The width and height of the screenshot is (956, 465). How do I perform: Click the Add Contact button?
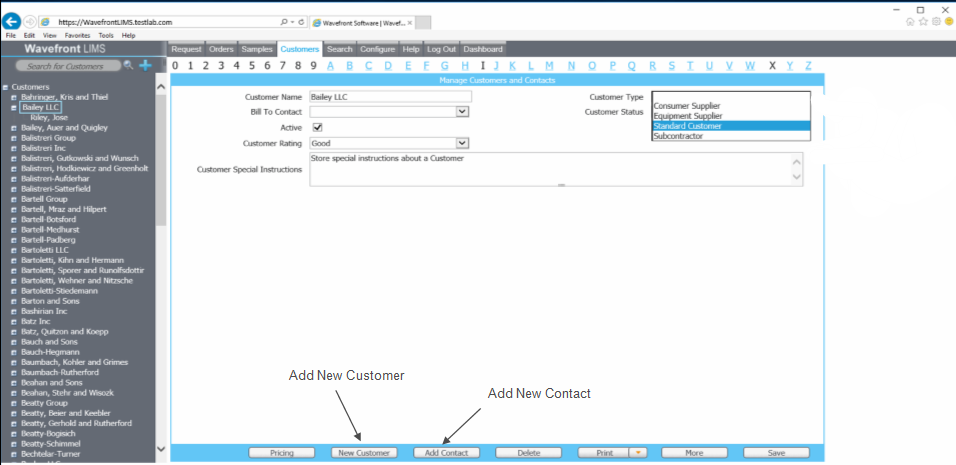point(446,453)
